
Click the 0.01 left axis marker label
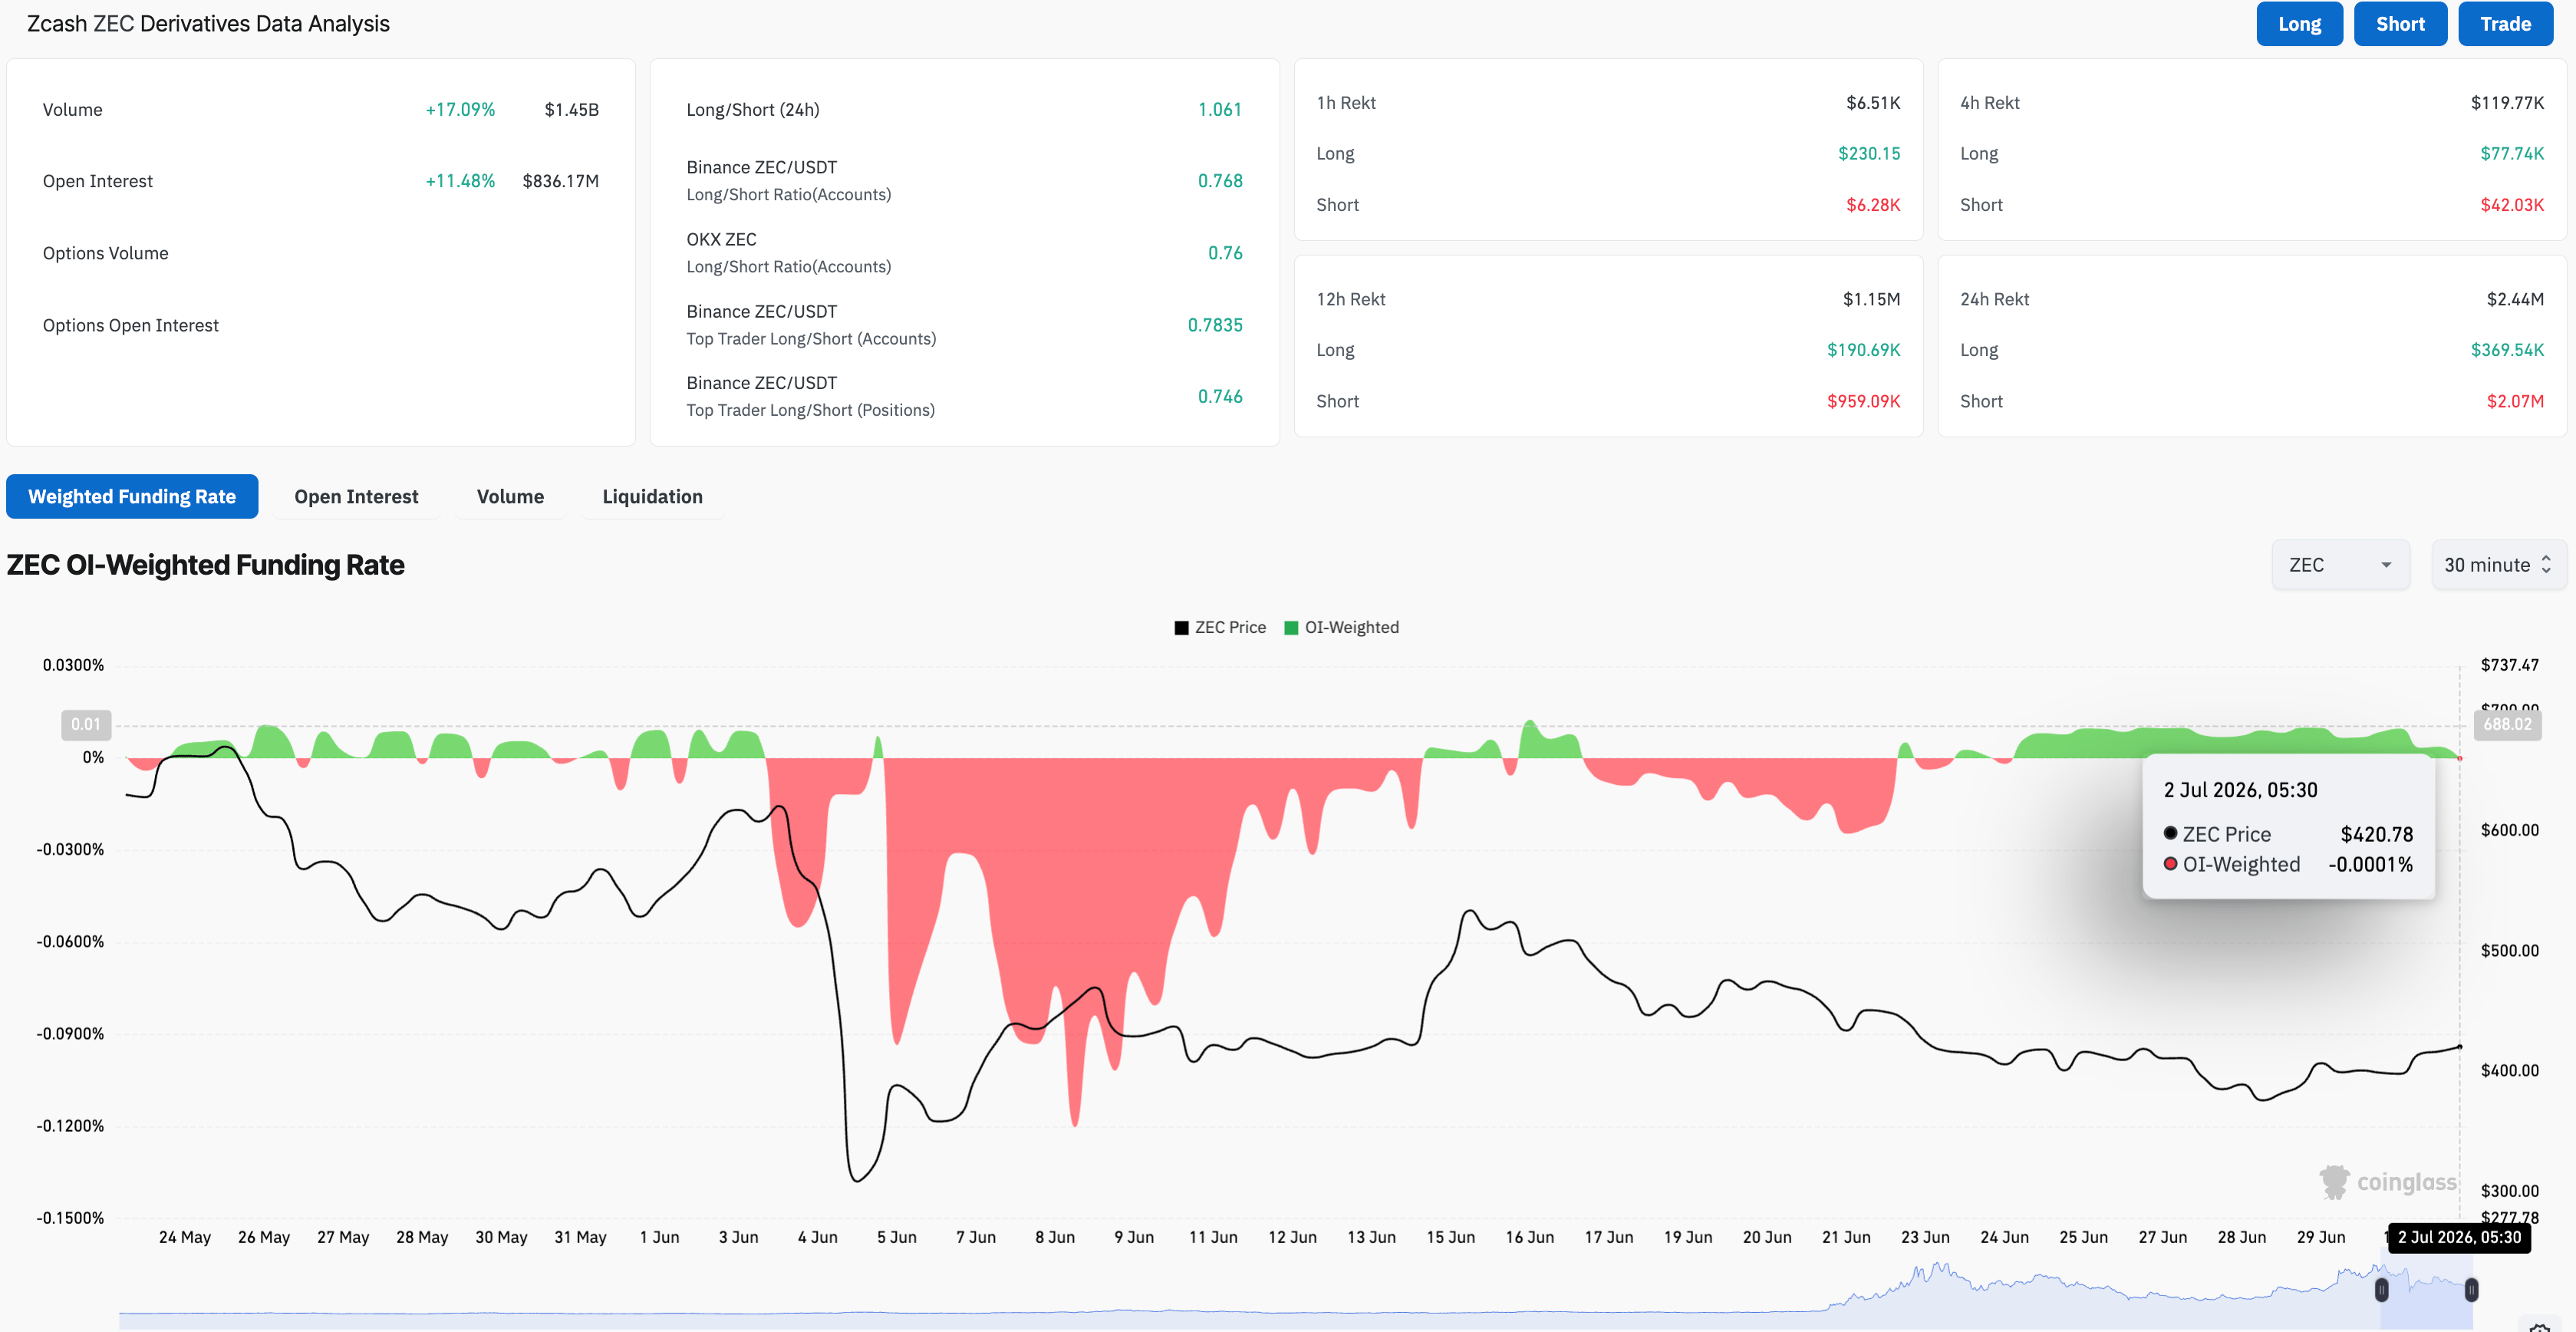pos(86,725)
